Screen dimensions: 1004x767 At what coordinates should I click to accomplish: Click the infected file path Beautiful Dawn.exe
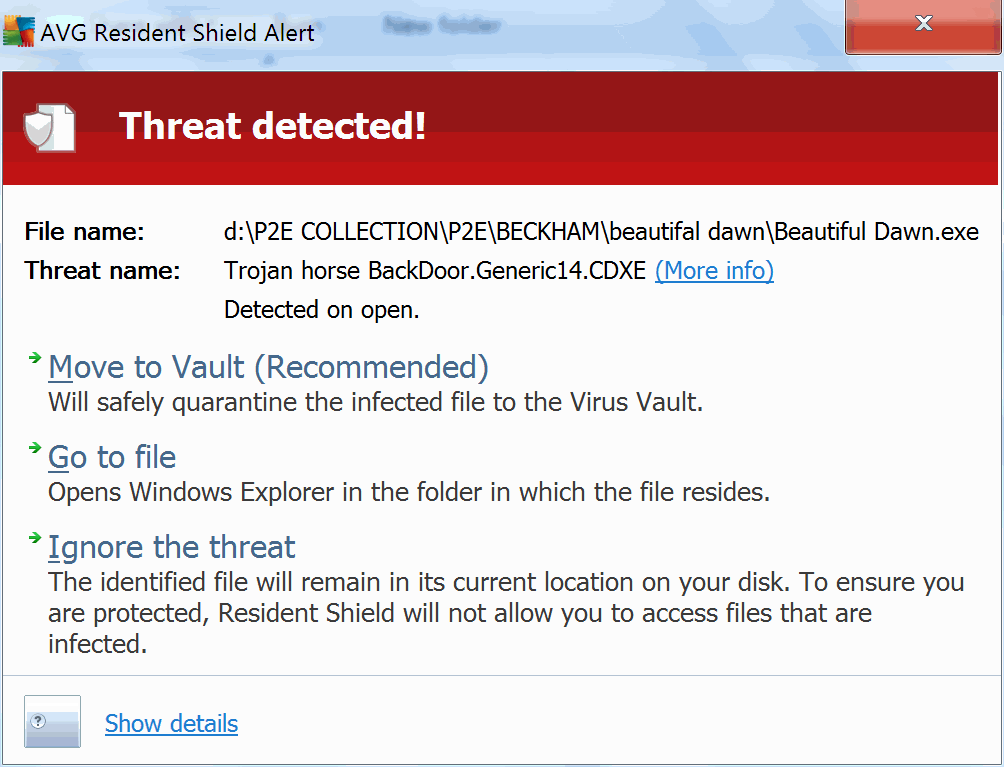coord(601,232)
